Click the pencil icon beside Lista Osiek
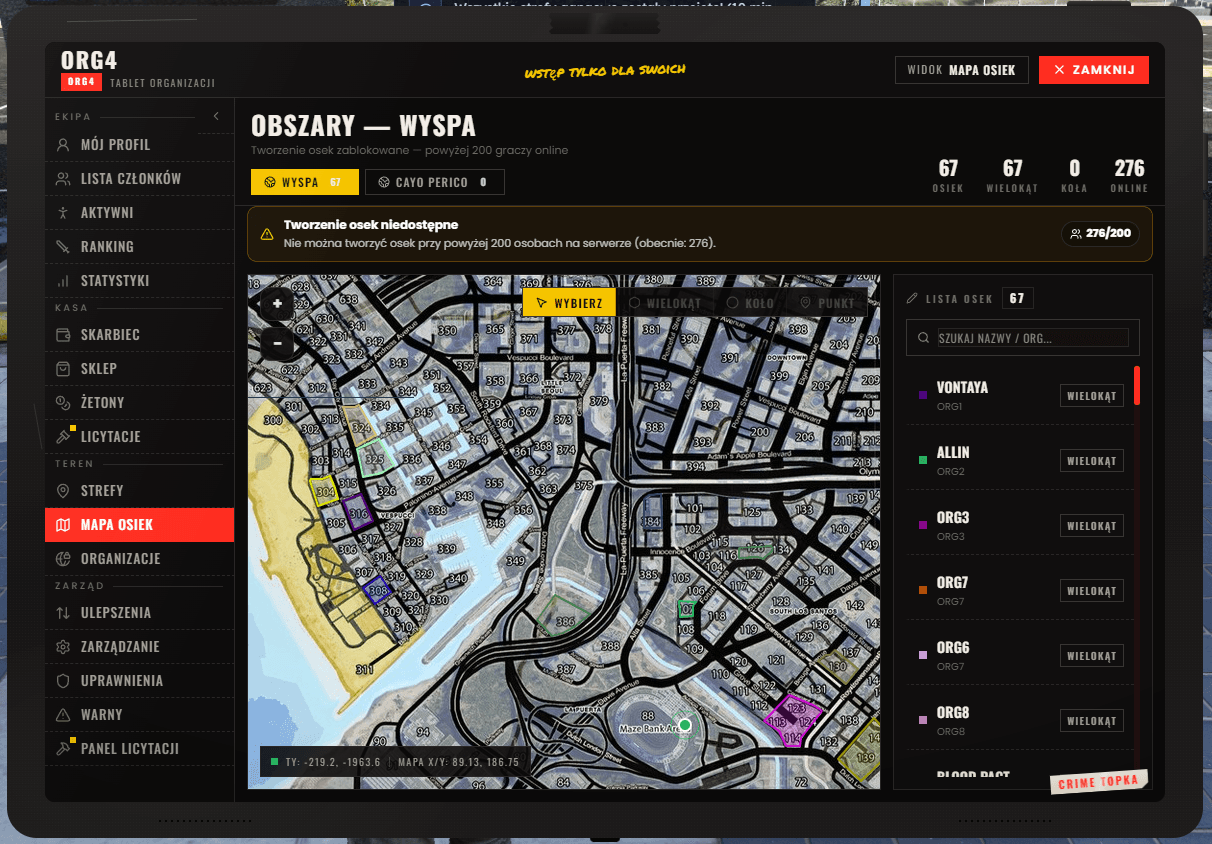 click(x=912, y=298)
